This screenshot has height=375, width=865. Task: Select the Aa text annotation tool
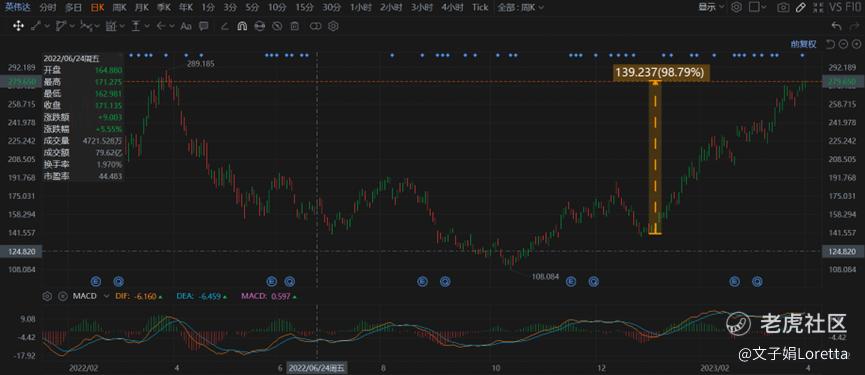[186, 26]
